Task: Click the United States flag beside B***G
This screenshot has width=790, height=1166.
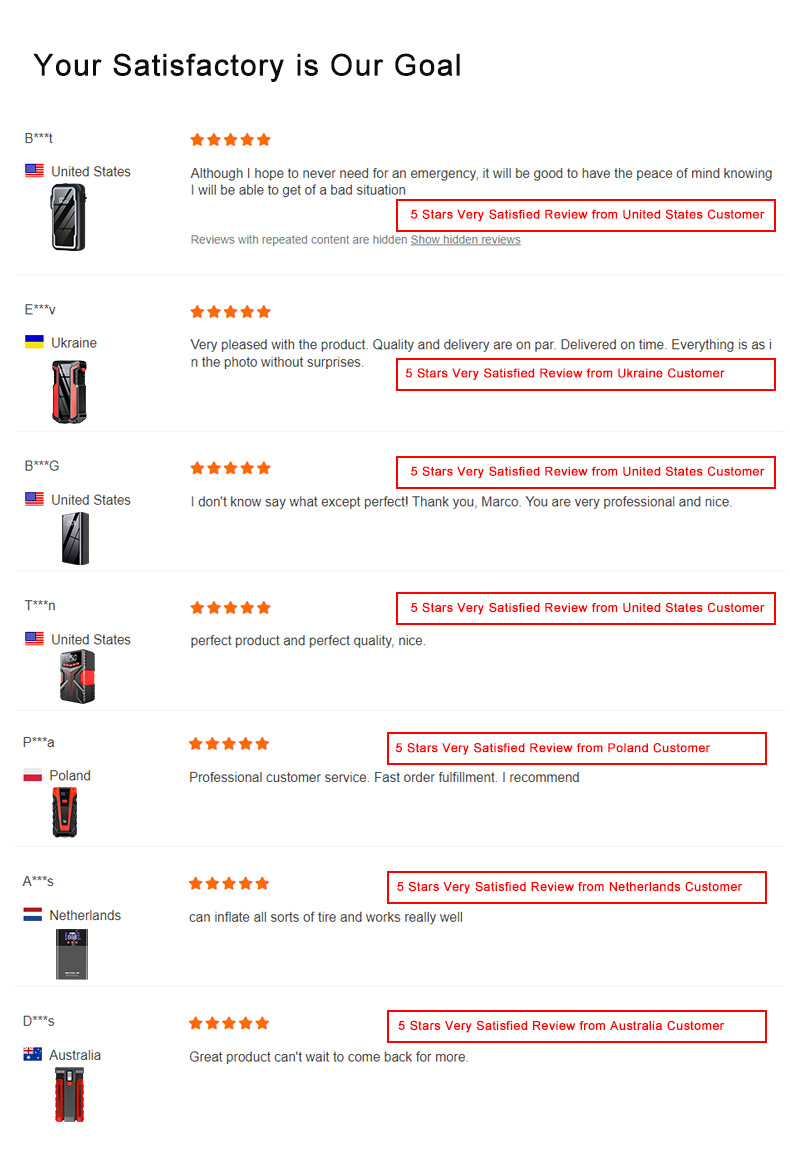Action: (x=34, y=499)
